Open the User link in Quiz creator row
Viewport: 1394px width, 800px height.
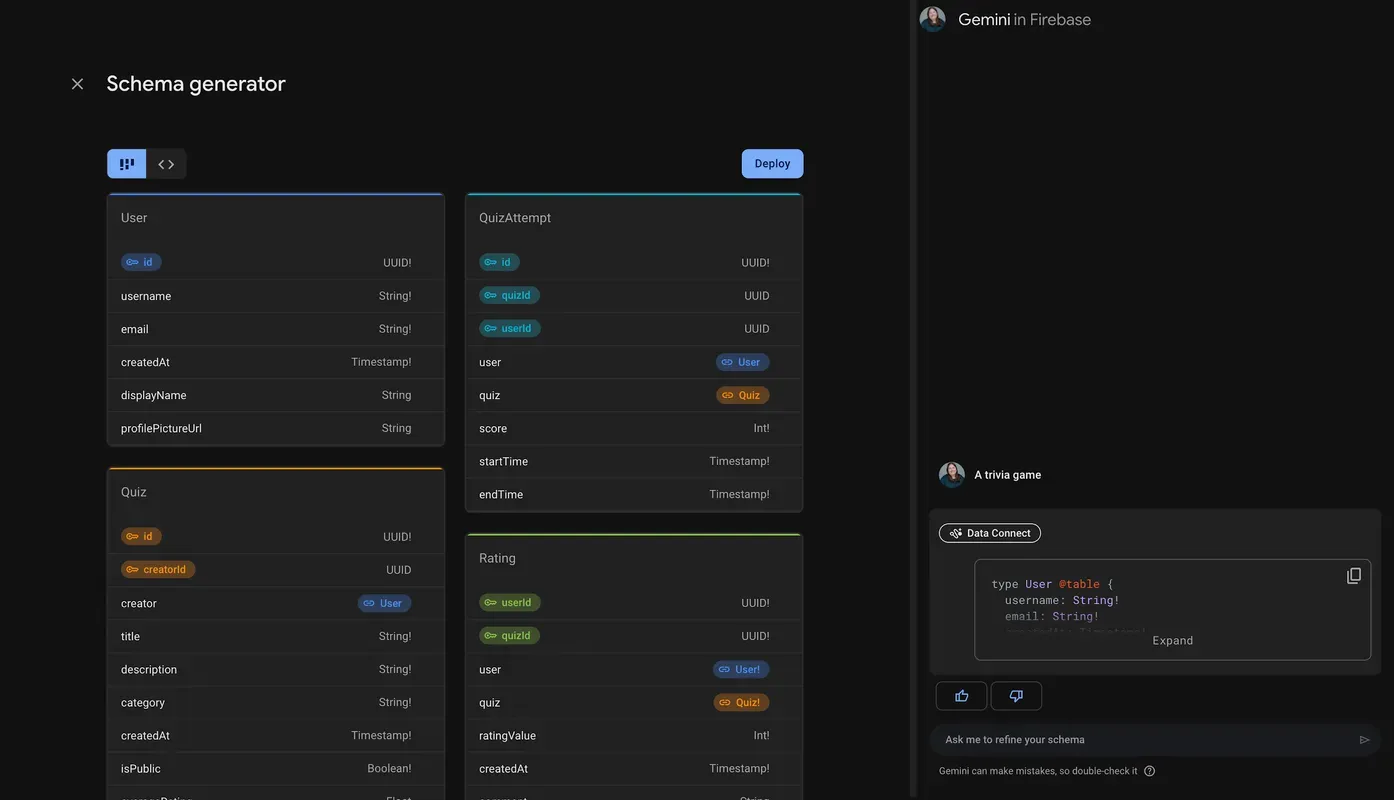pos(385,603)
